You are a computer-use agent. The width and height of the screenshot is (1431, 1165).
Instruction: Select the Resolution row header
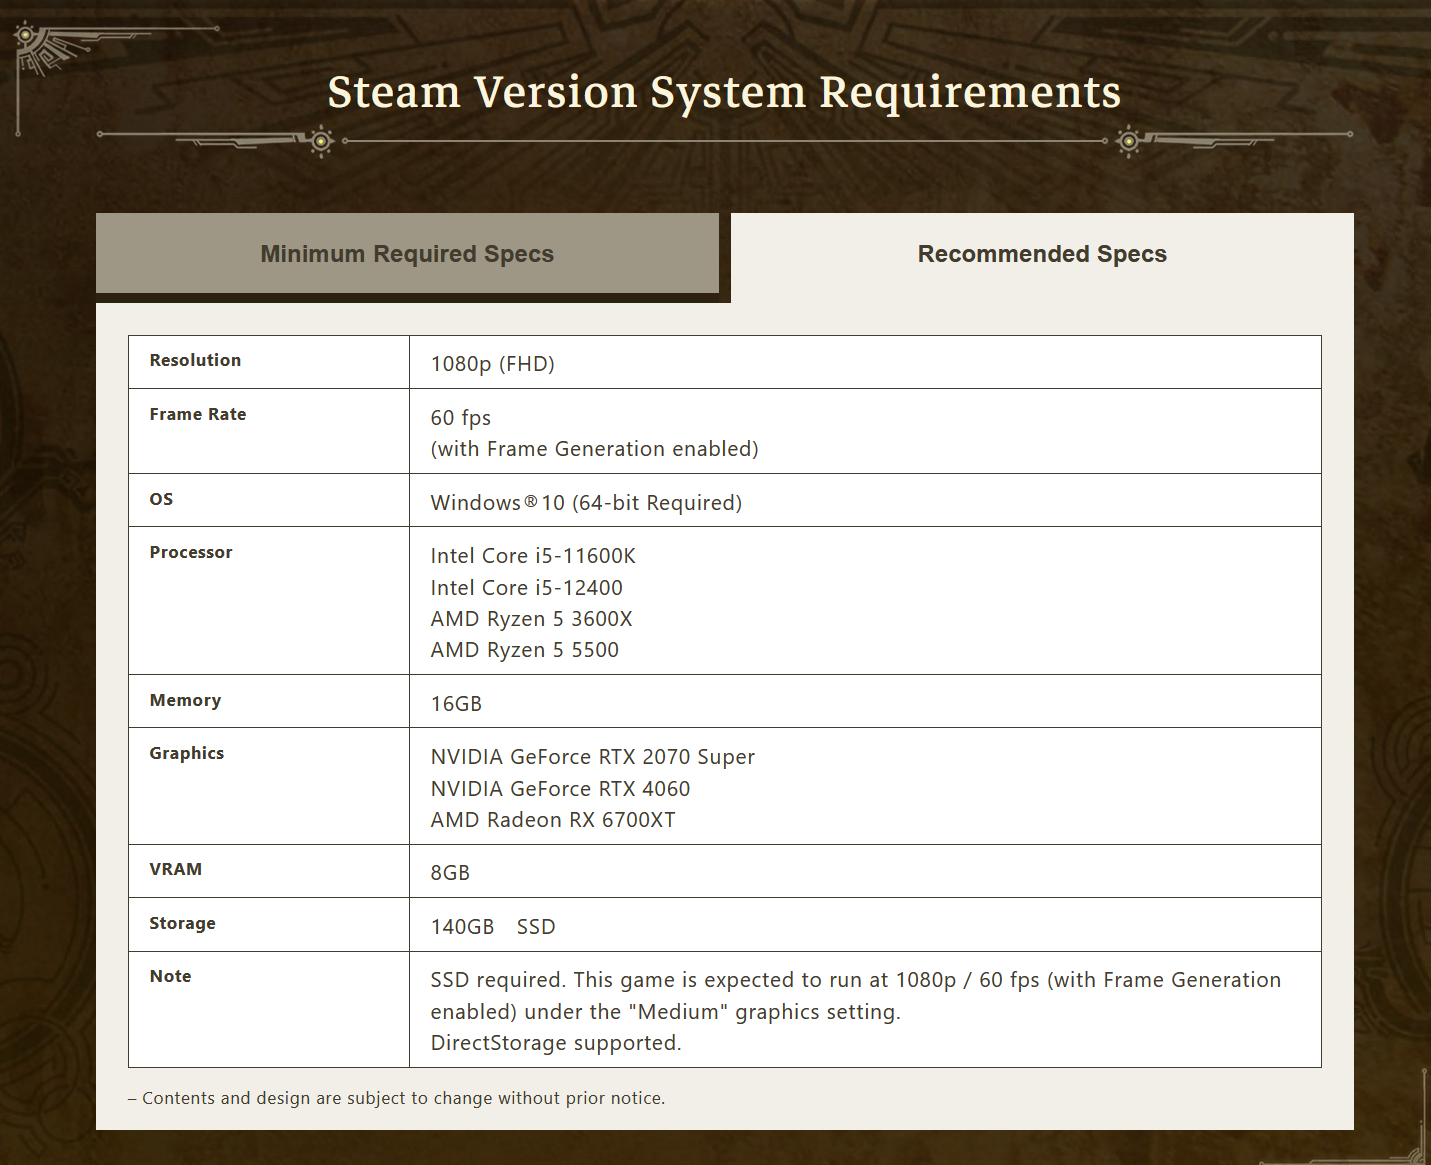(x=195, y=360)
